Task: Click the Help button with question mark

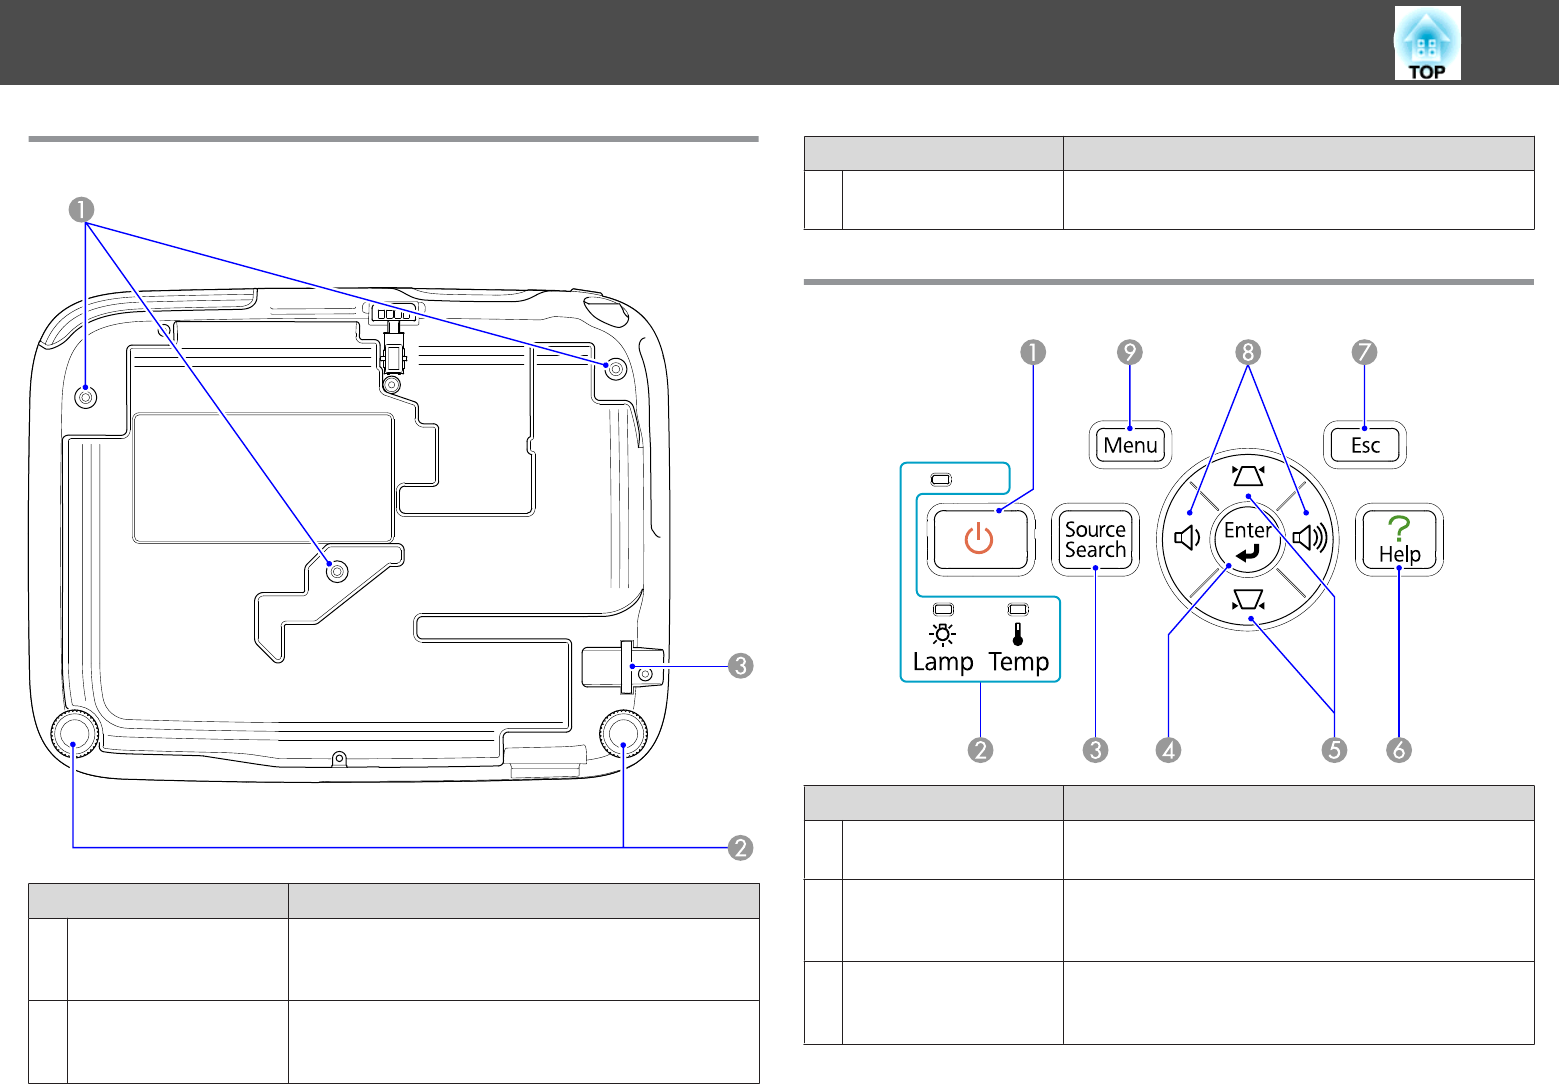Action: (1399, 540)
